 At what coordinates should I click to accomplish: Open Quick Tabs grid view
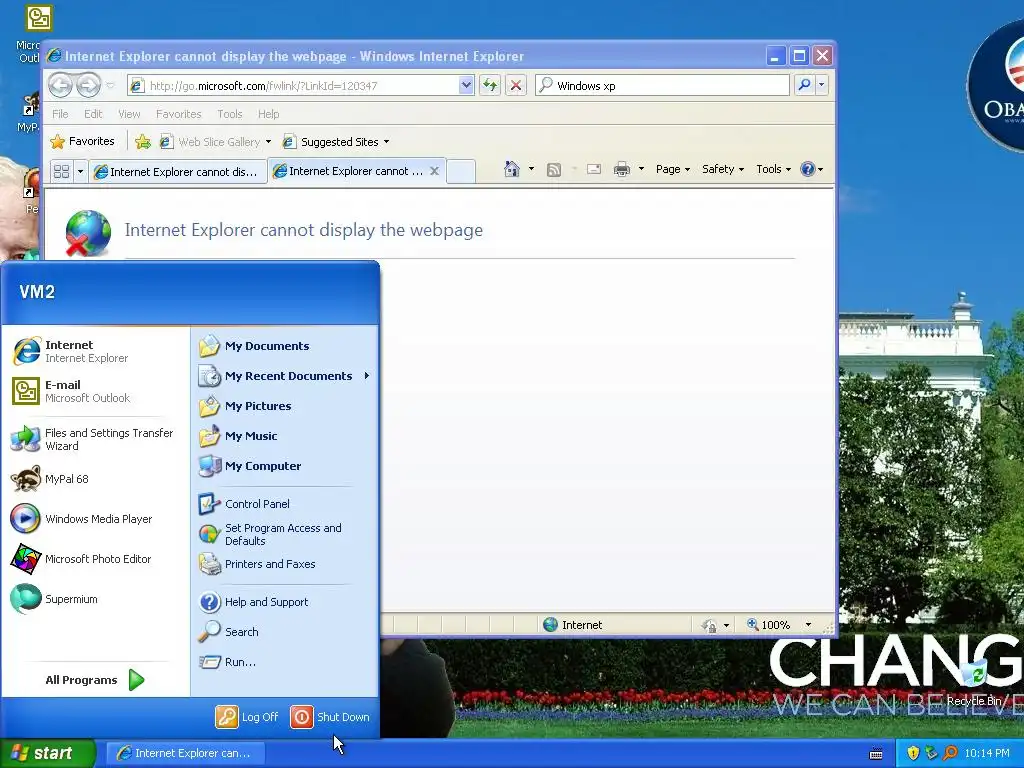tap(61, 172)
